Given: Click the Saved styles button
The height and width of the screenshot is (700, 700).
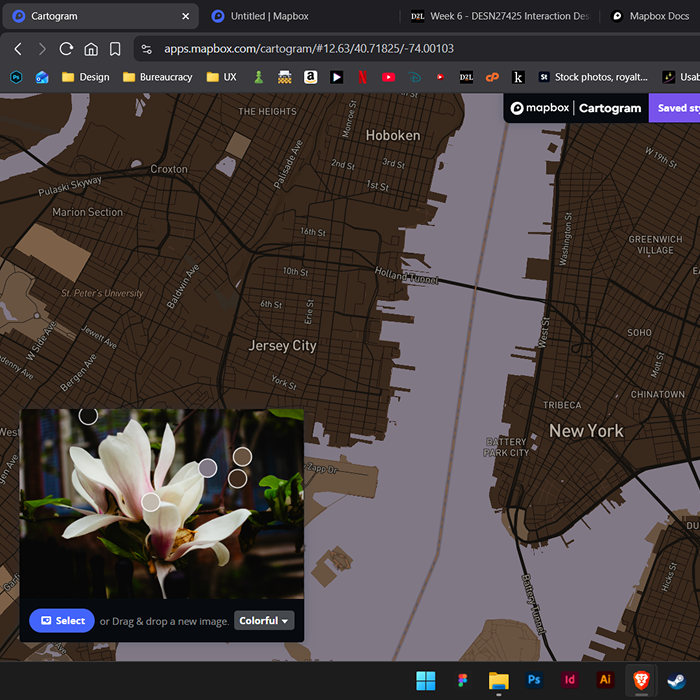Looking at the screenshot, I should [x=673, y=108].
